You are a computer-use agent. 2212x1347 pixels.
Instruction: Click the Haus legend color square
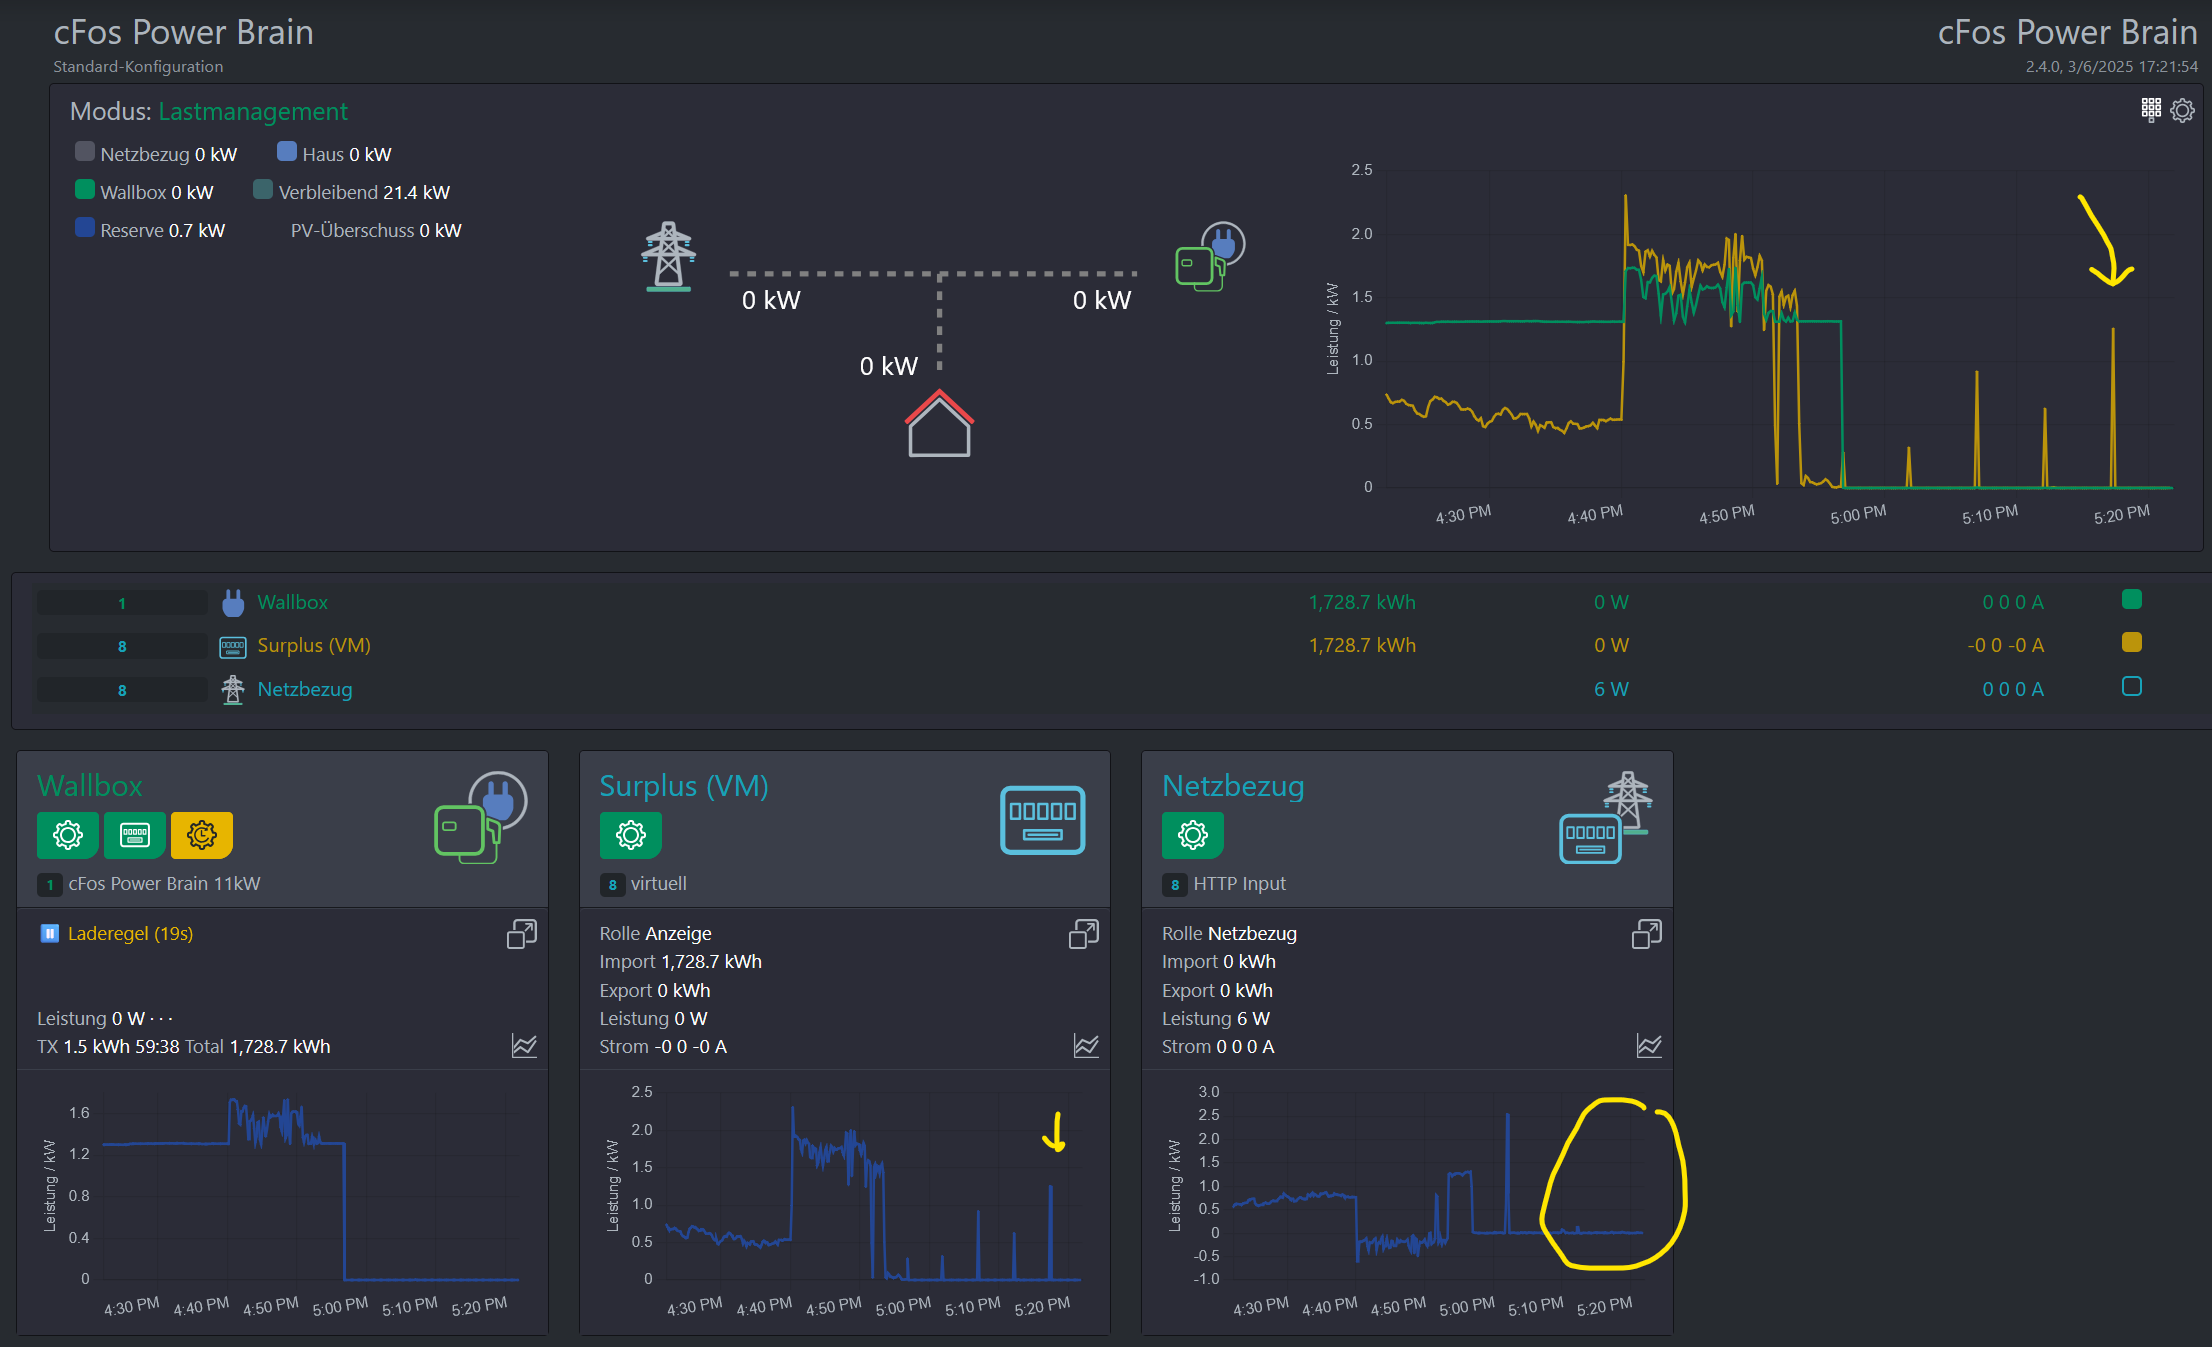[287, 151]
